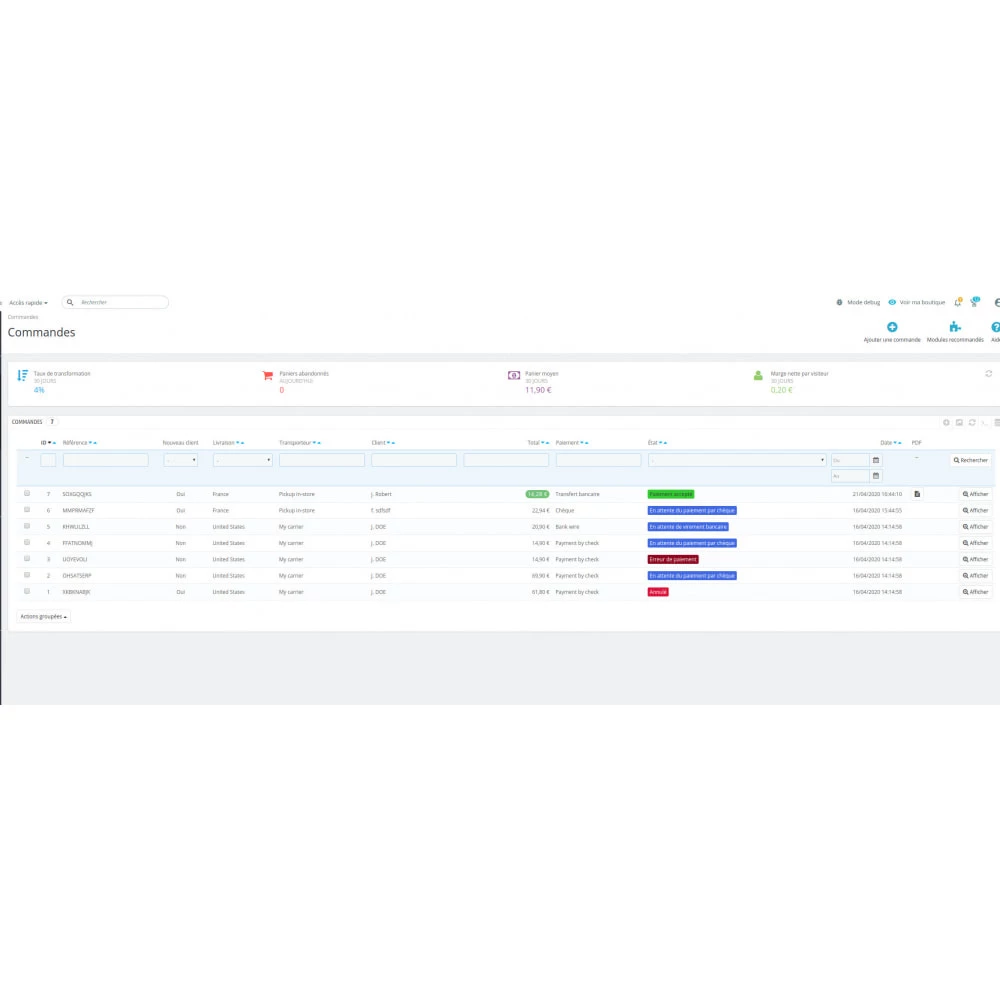1000x1000 pixels.
Task: Sort ID column descending arrow
Action: (x=49, y=443)
